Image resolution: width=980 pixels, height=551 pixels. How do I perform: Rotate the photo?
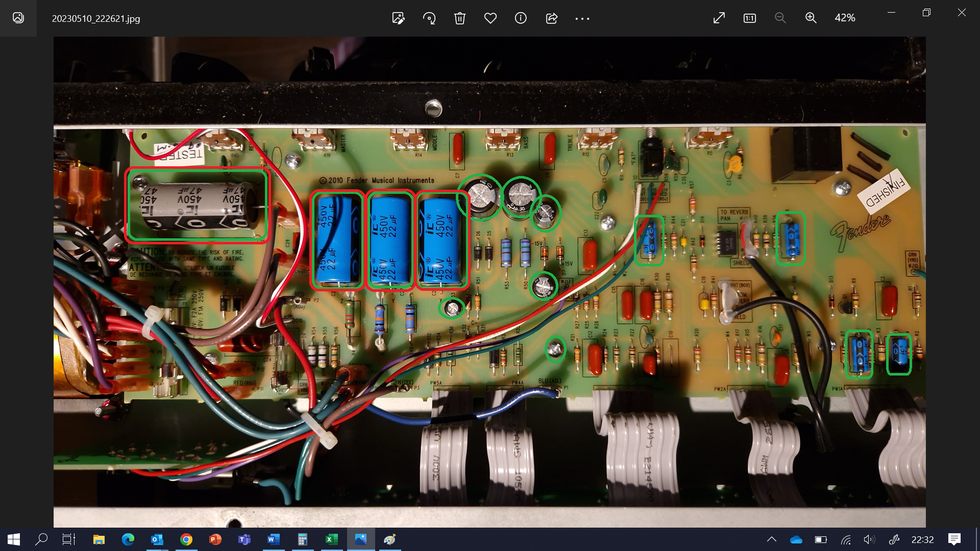[429, 18]
